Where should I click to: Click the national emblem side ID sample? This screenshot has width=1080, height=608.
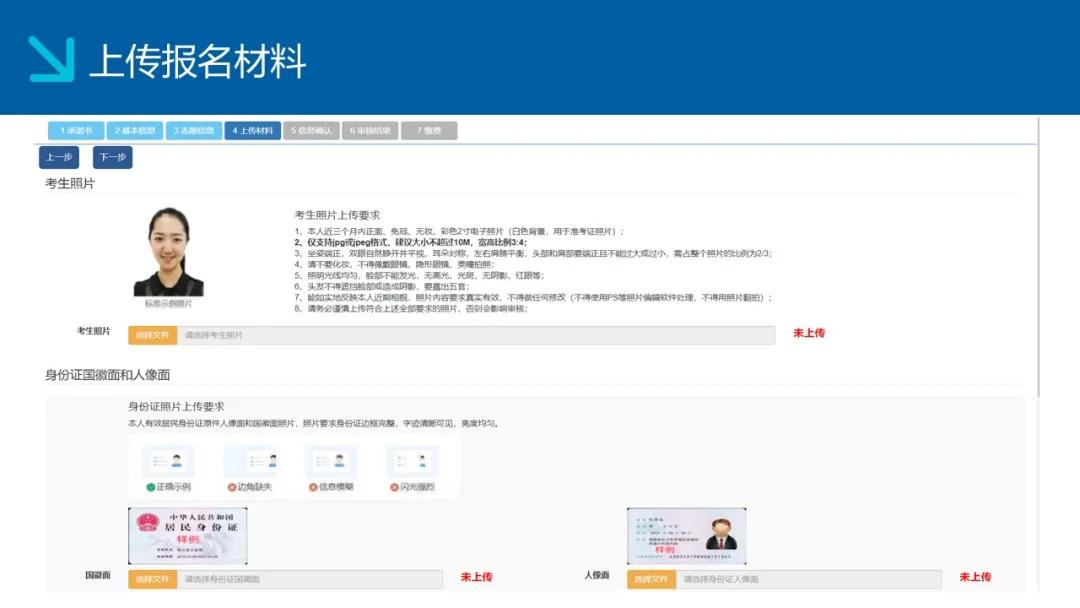click(188, 536)
